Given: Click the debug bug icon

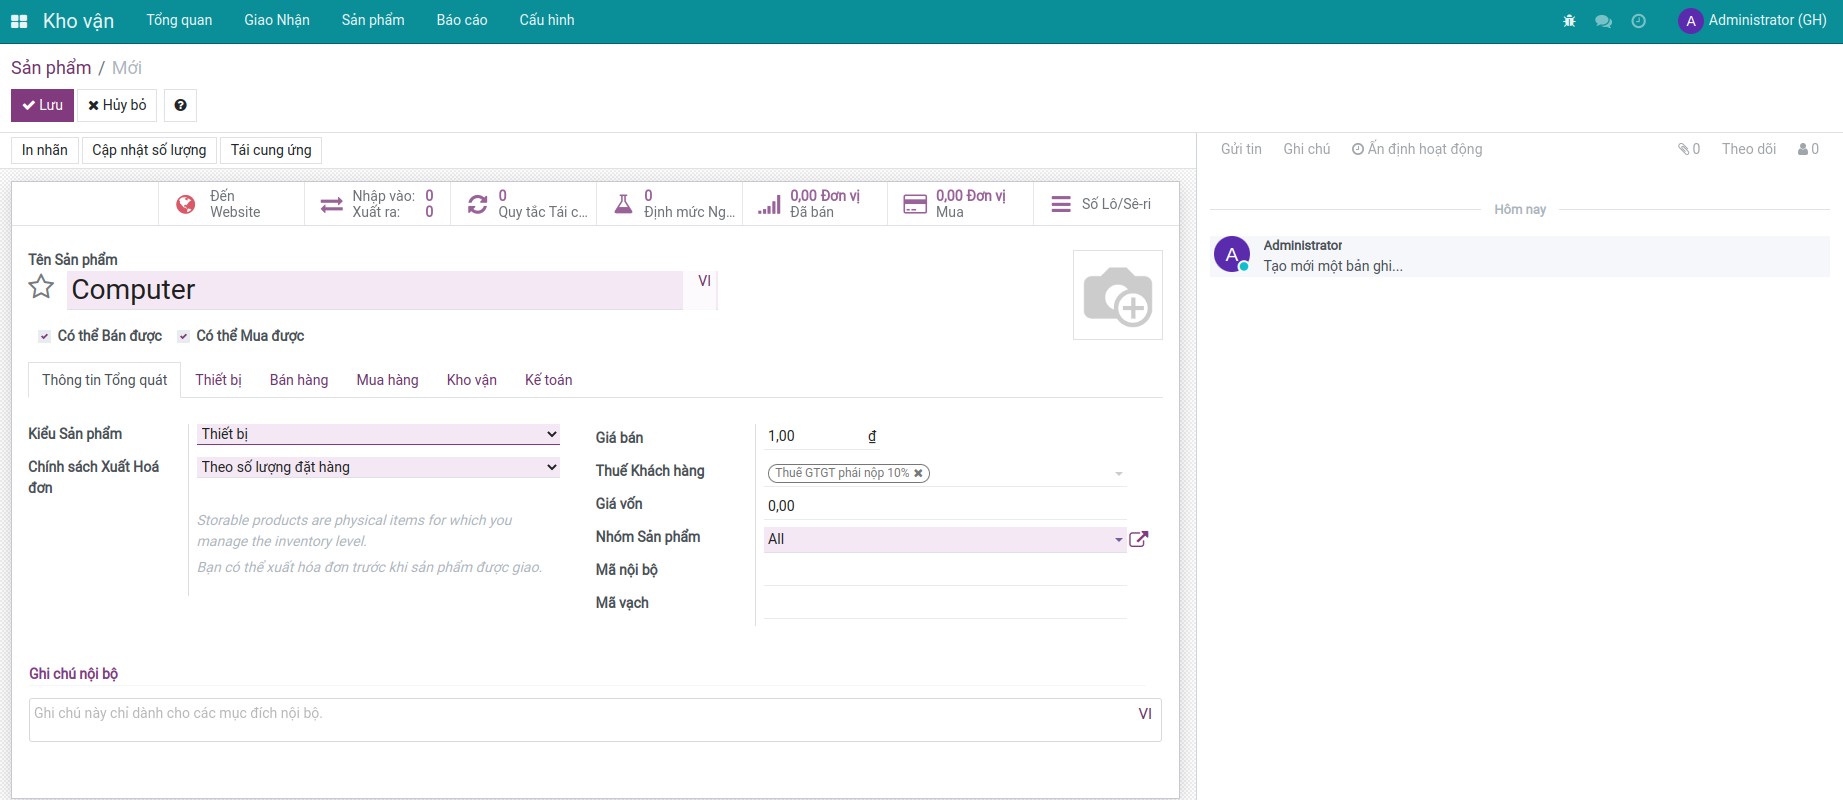Looking at the screenshot, I should (1569, 21).
